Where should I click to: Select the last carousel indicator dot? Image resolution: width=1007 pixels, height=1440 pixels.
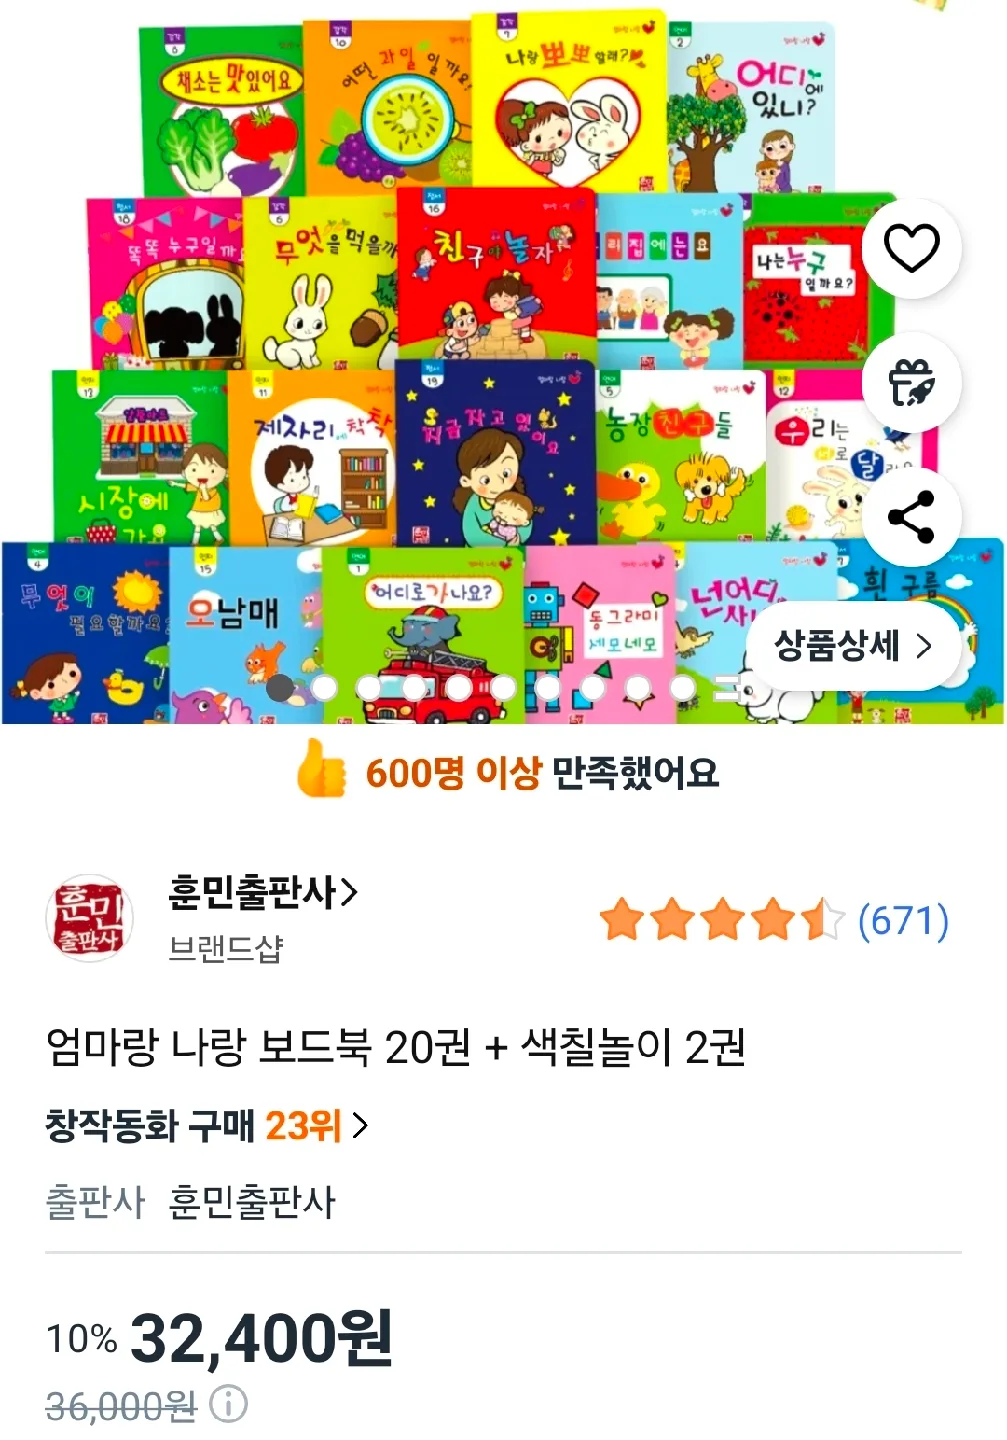tap(682, 688)
